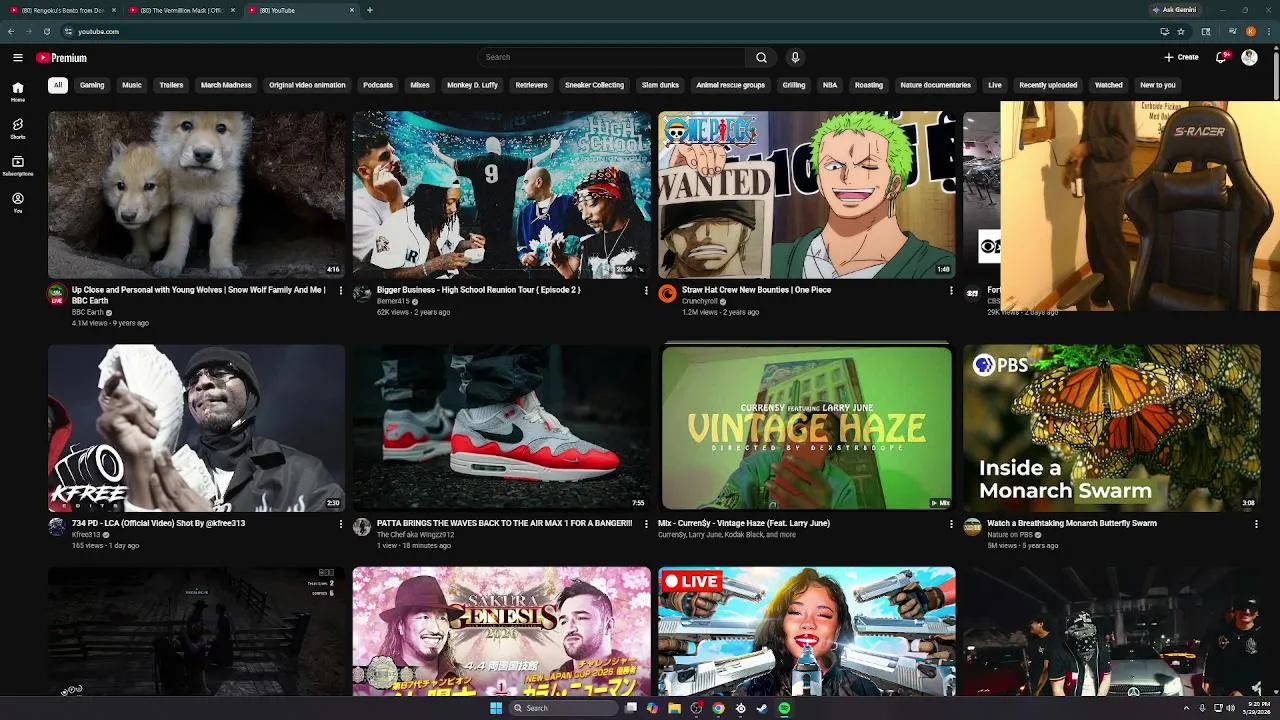
Task: Open more options for 734 PD video
Action: pos(341,524)
